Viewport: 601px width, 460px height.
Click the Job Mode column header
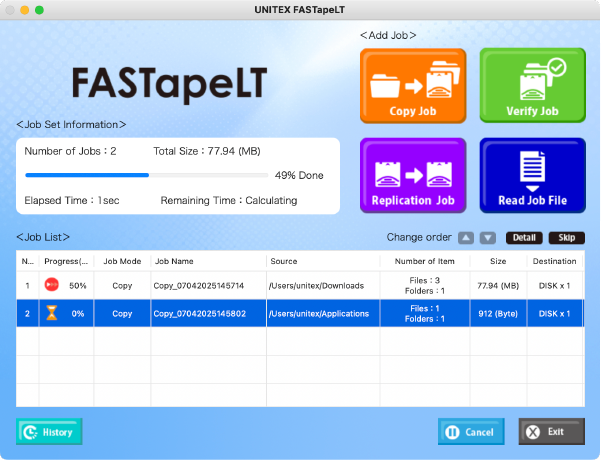(x=122, y=261)
